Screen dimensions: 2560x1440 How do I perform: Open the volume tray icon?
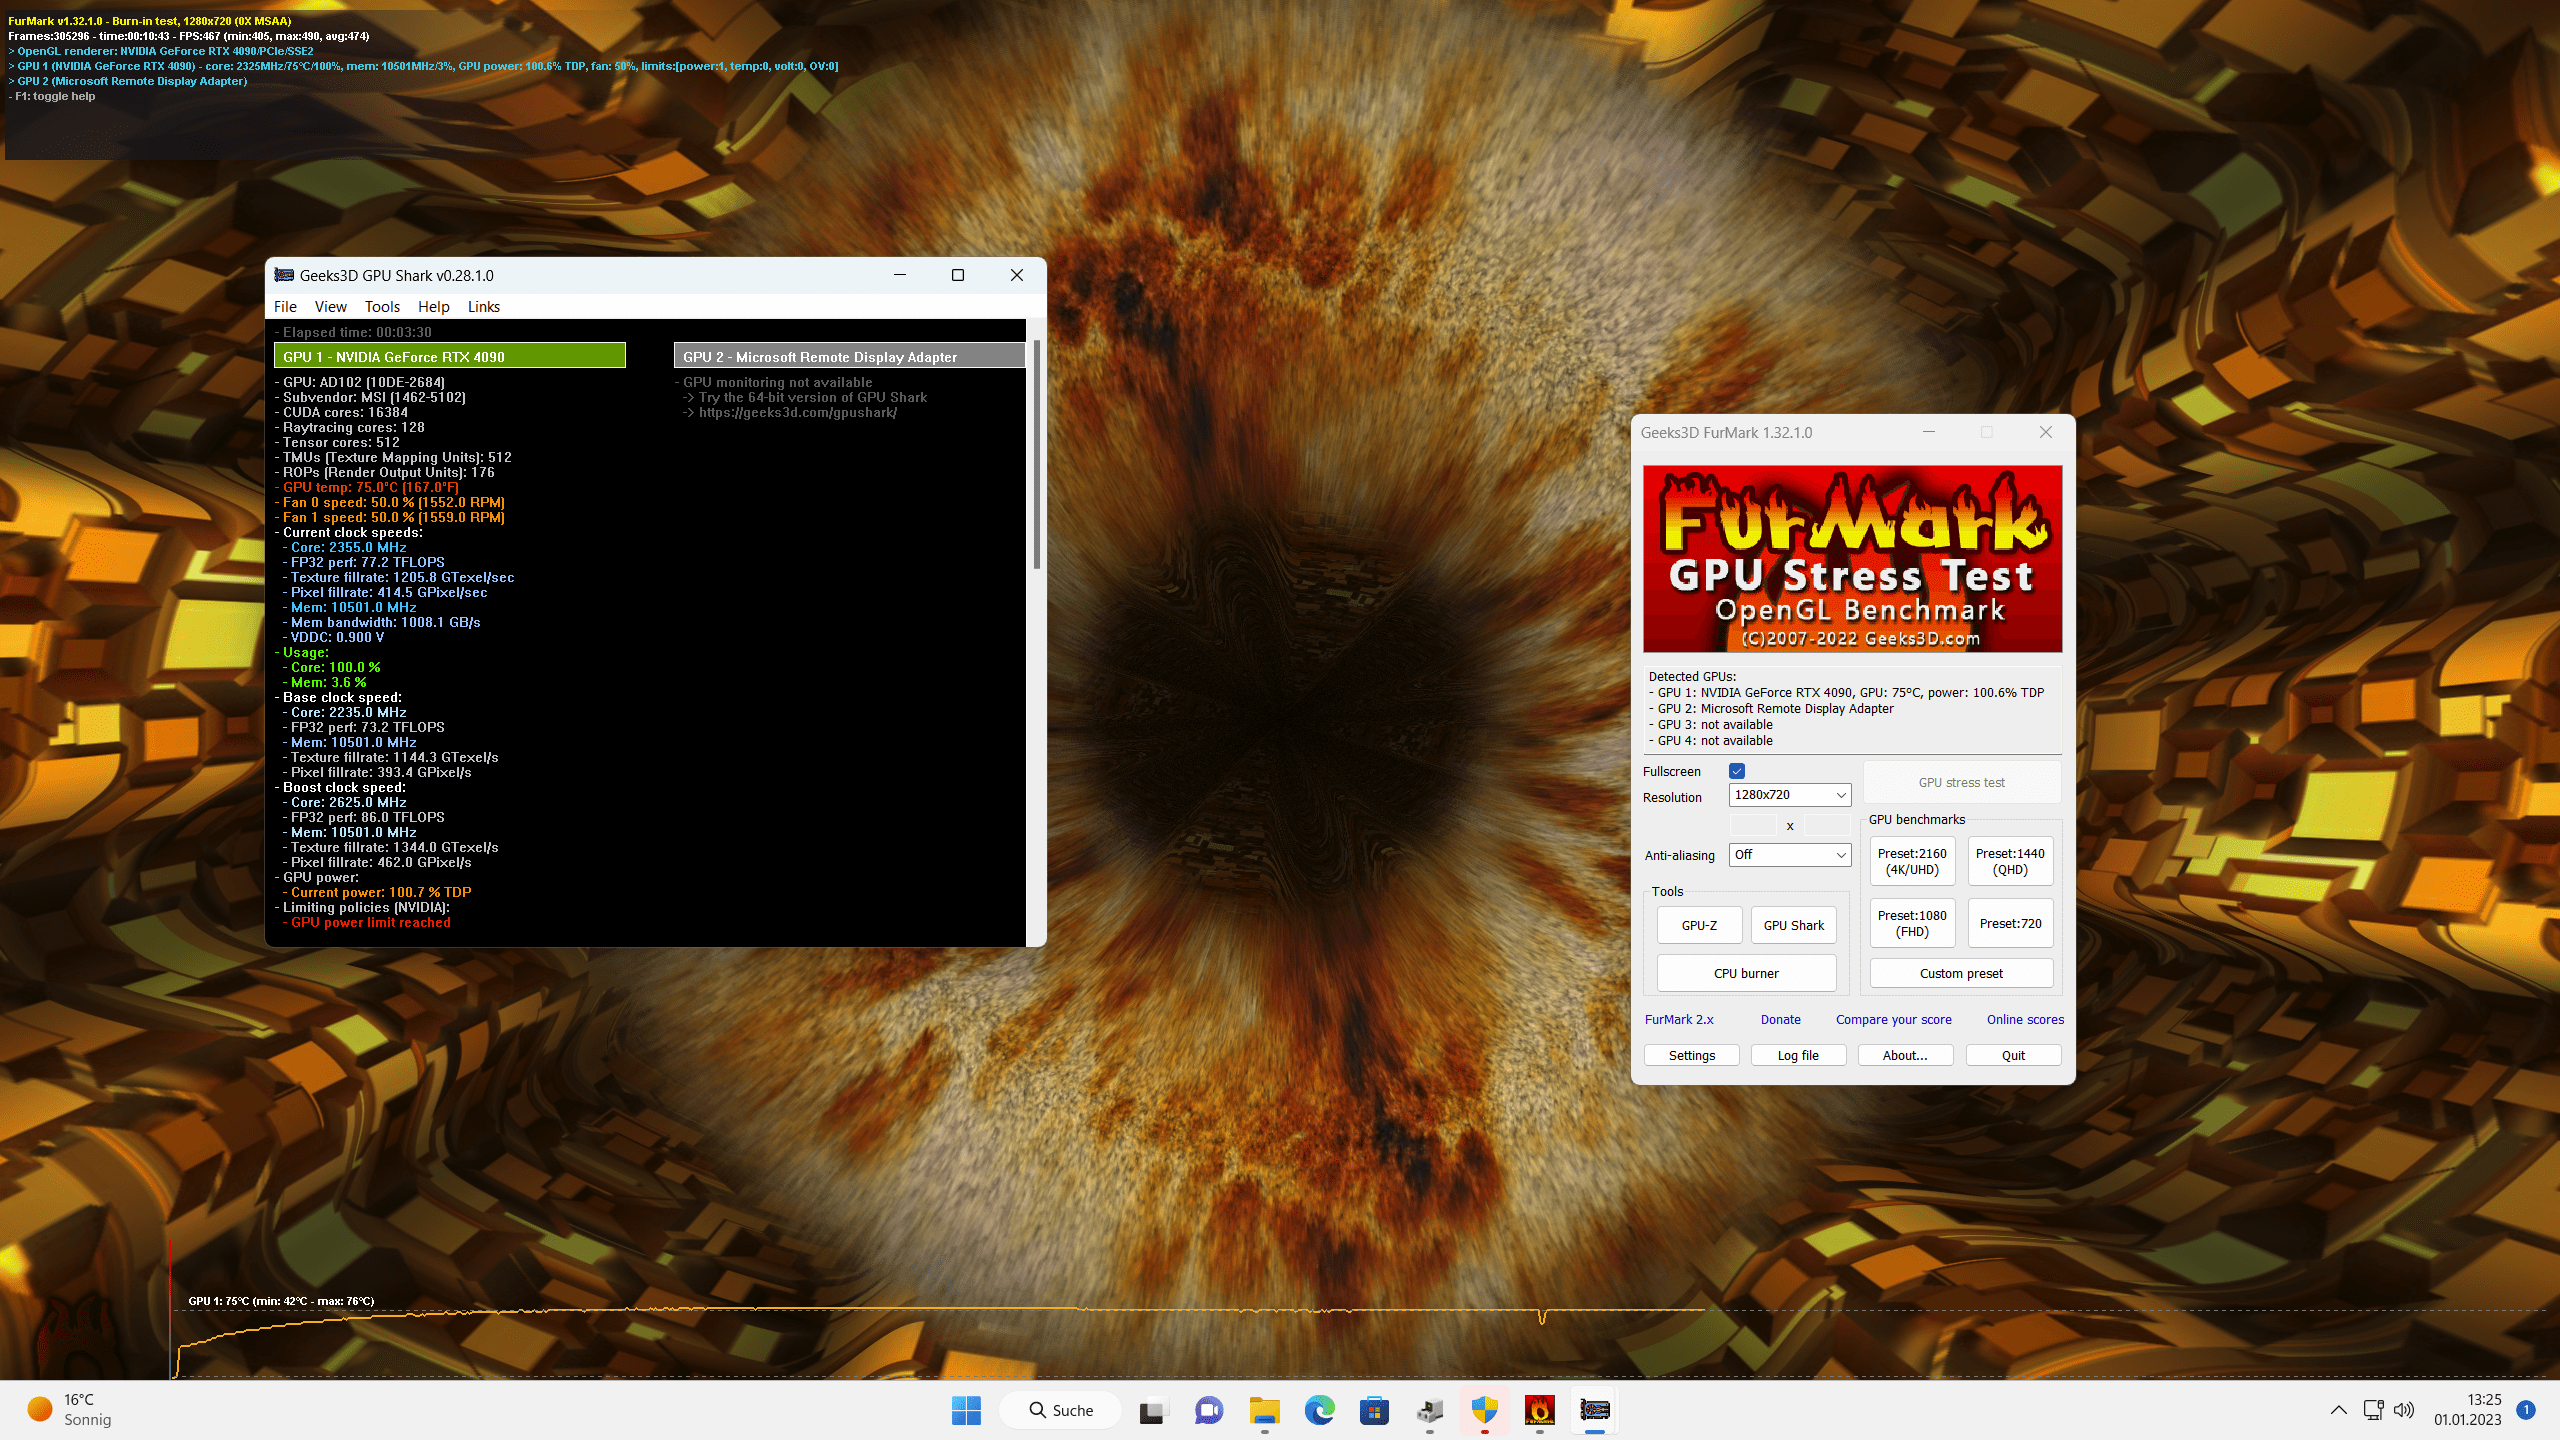tap(2404, 1410)
